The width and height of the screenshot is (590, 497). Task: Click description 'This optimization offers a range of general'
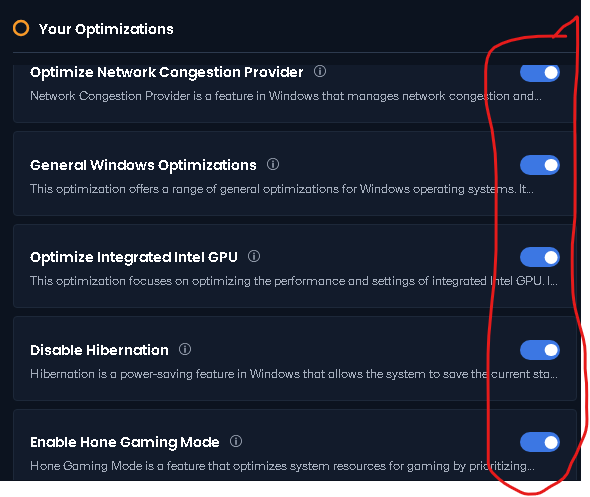(x=282, y=189)
